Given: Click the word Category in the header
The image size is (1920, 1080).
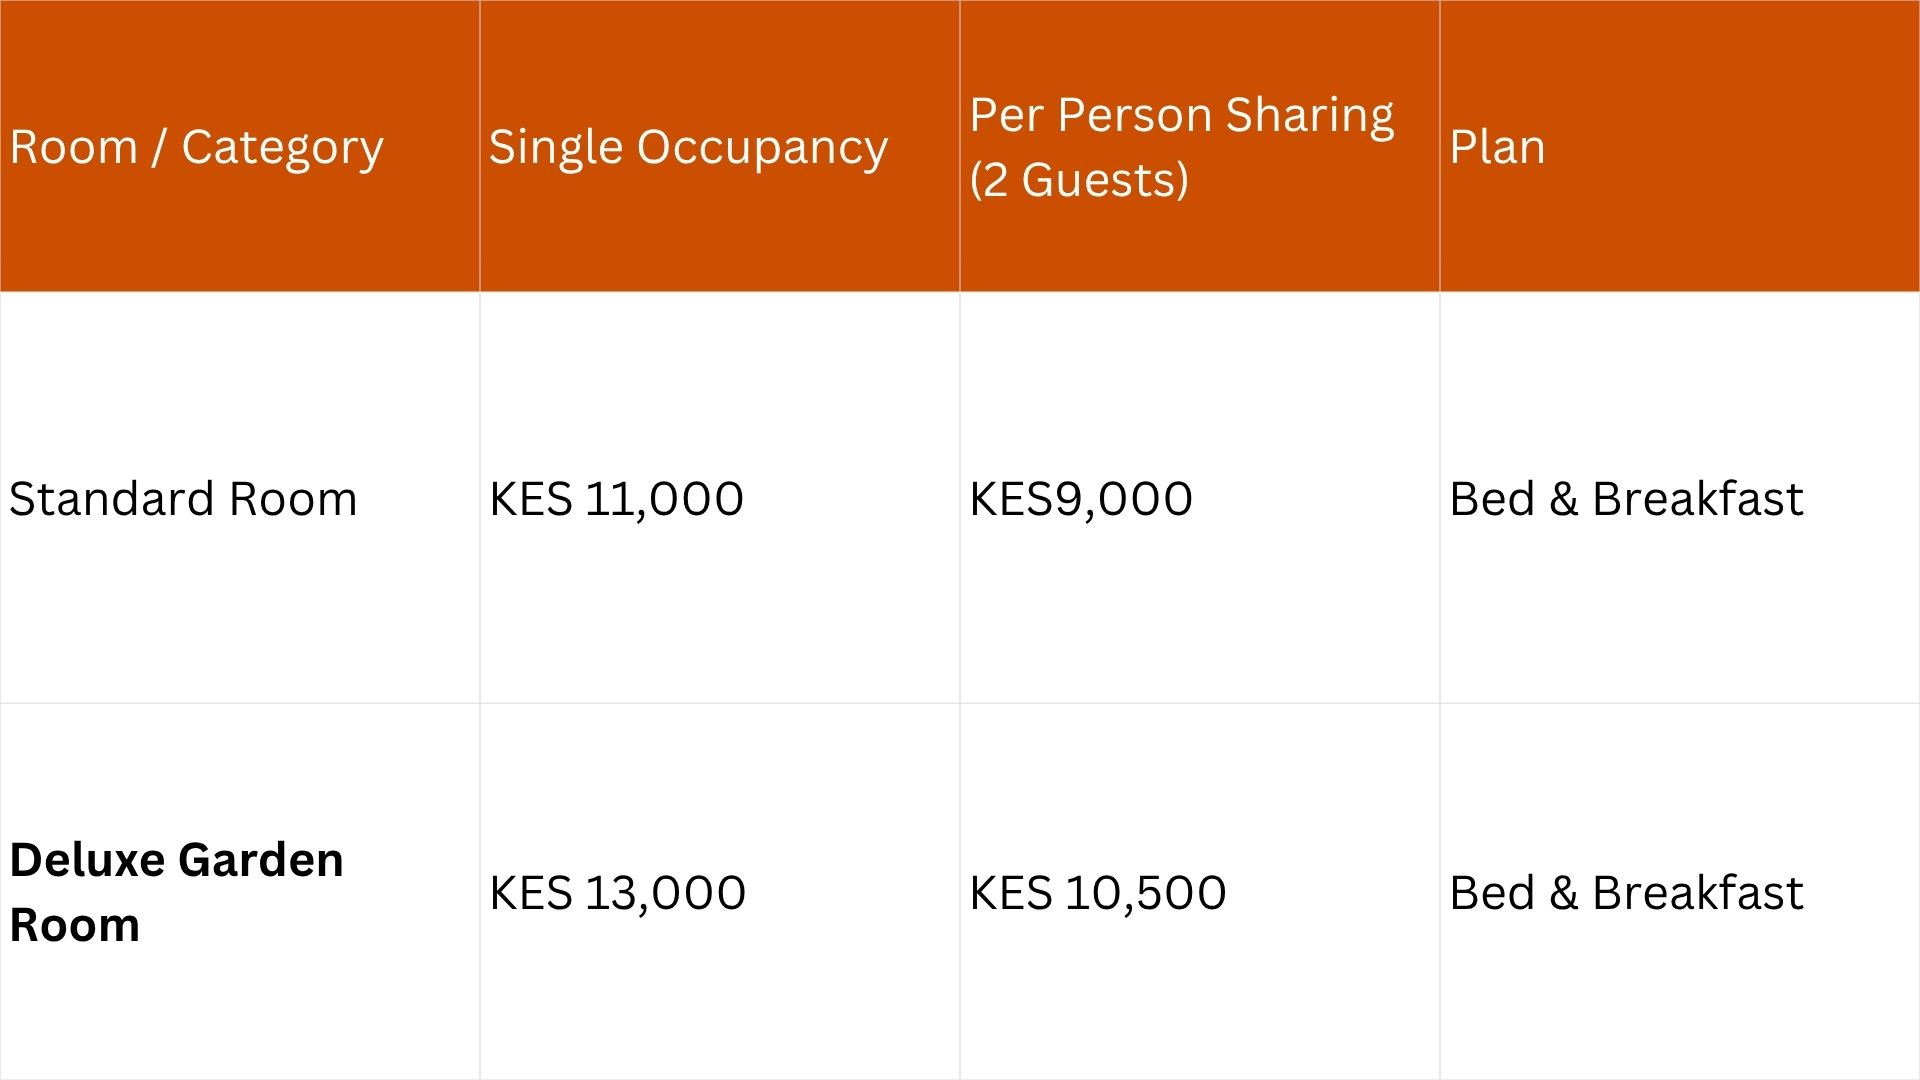Looking at the screenshot, I should [x=282, y=147].
